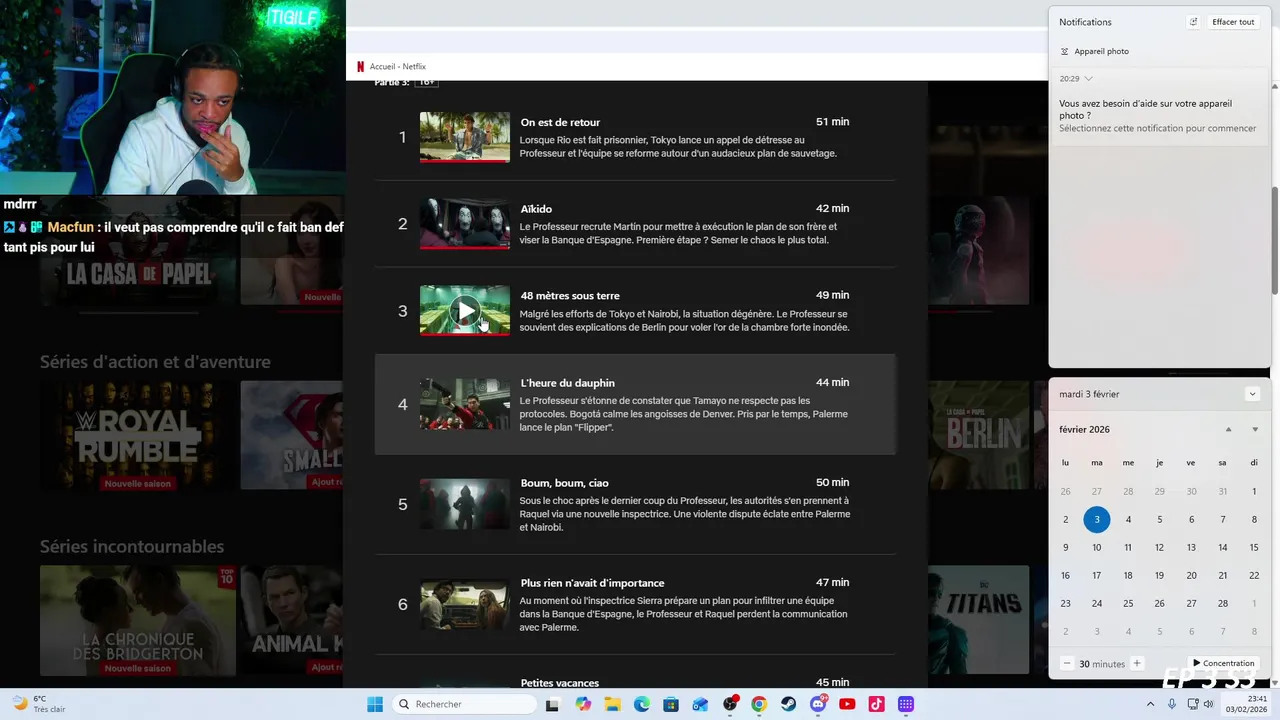Open Discord from the taskbar
Screen dimensions: 1280x720
(818, 704)
